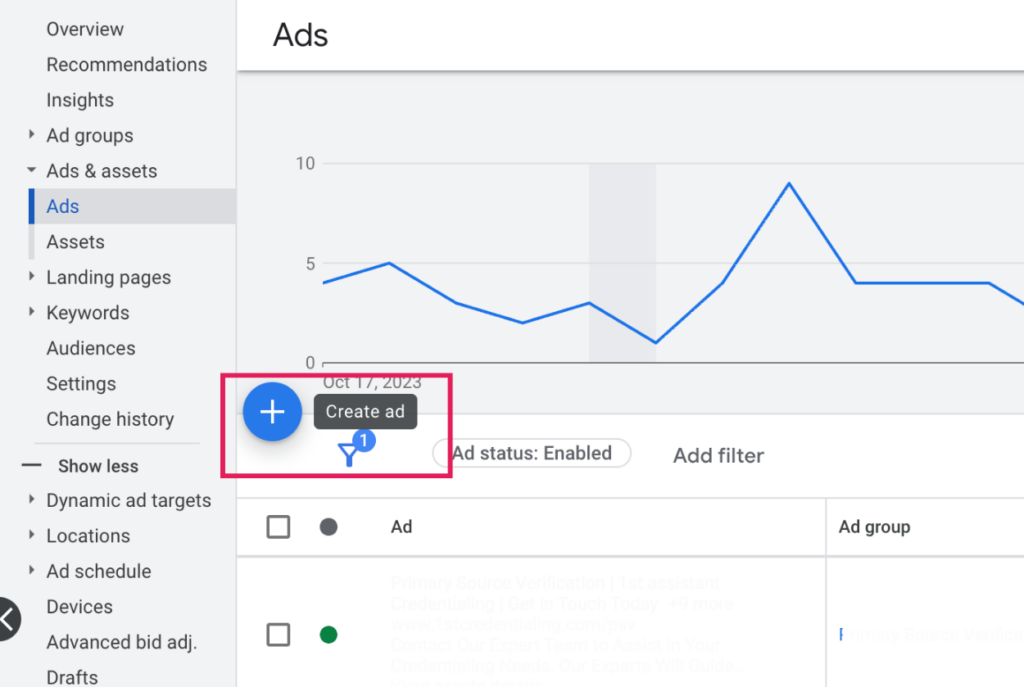The width and height of the screenshot is (1024, 687).
Task: Expand the Keywords section
Action: point(32,312)
